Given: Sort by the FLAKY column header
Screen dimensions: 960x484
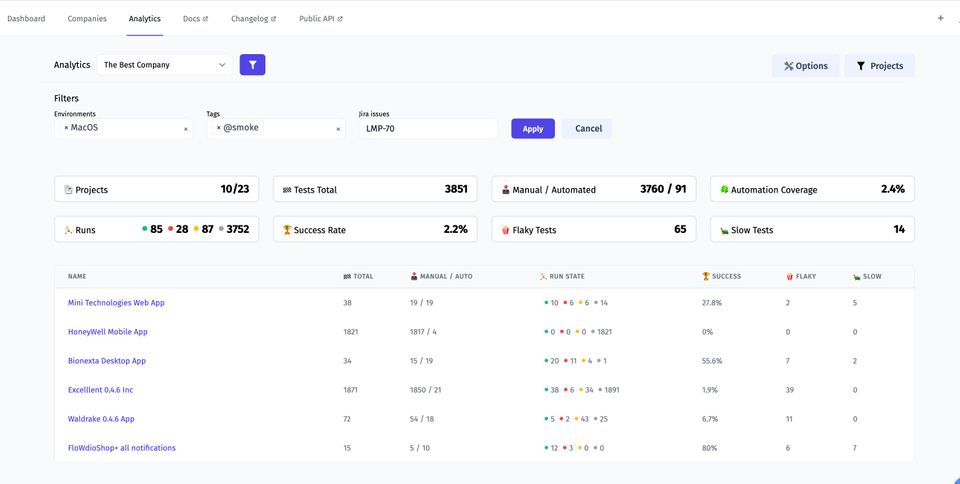Looking at the screenshot, I should (x=801, y=277).
